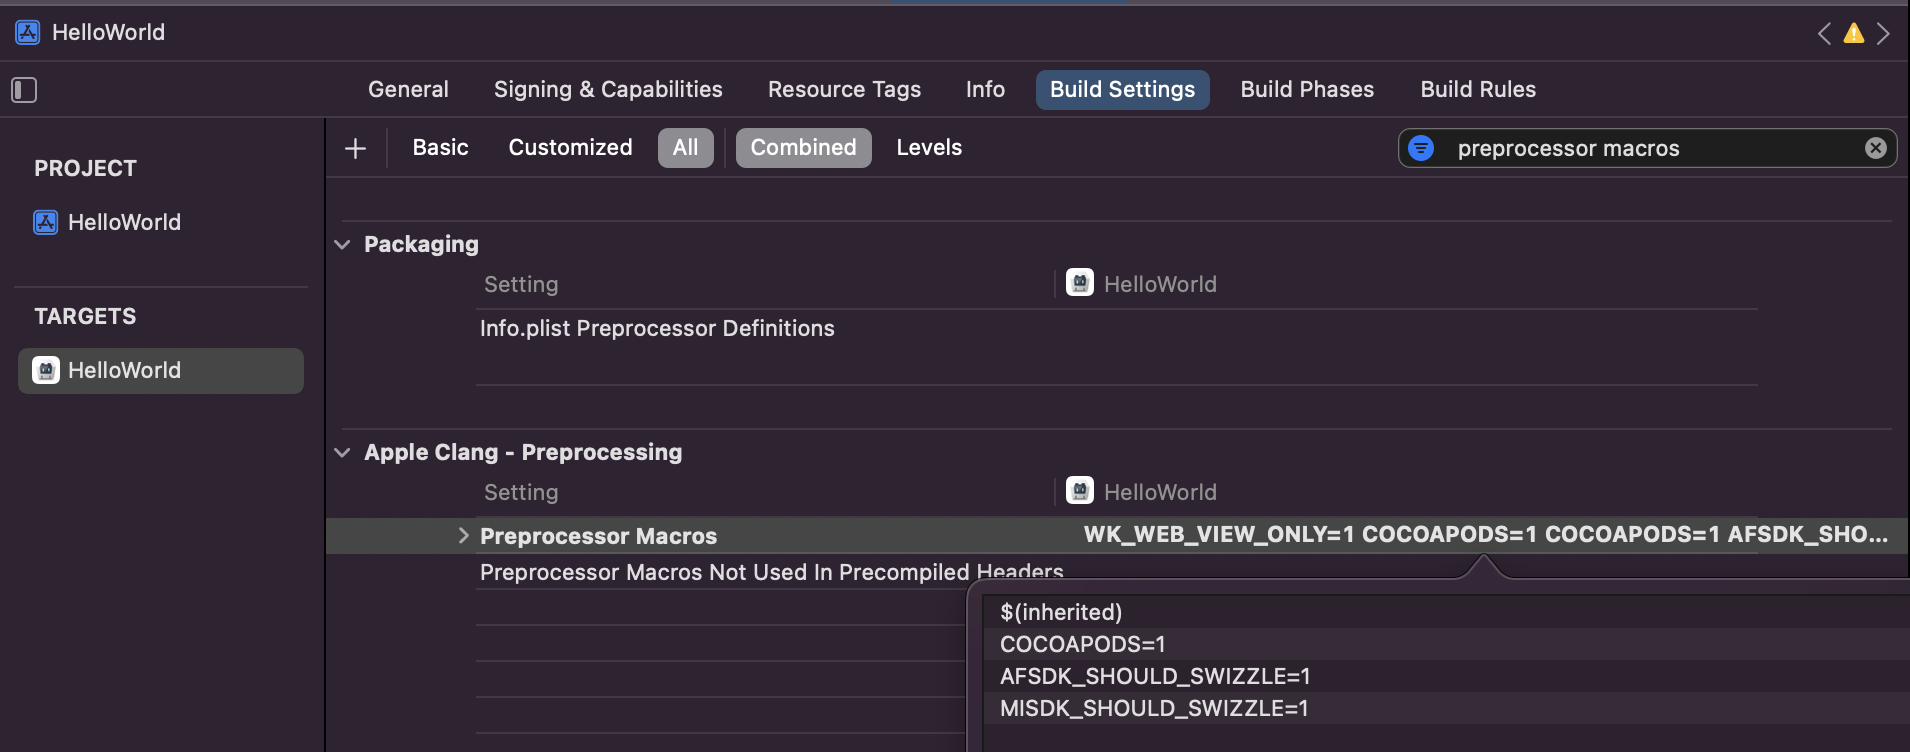Click the target icon in Packaging column header
Screen dimensions: 1910x752
click(1080, 283)
